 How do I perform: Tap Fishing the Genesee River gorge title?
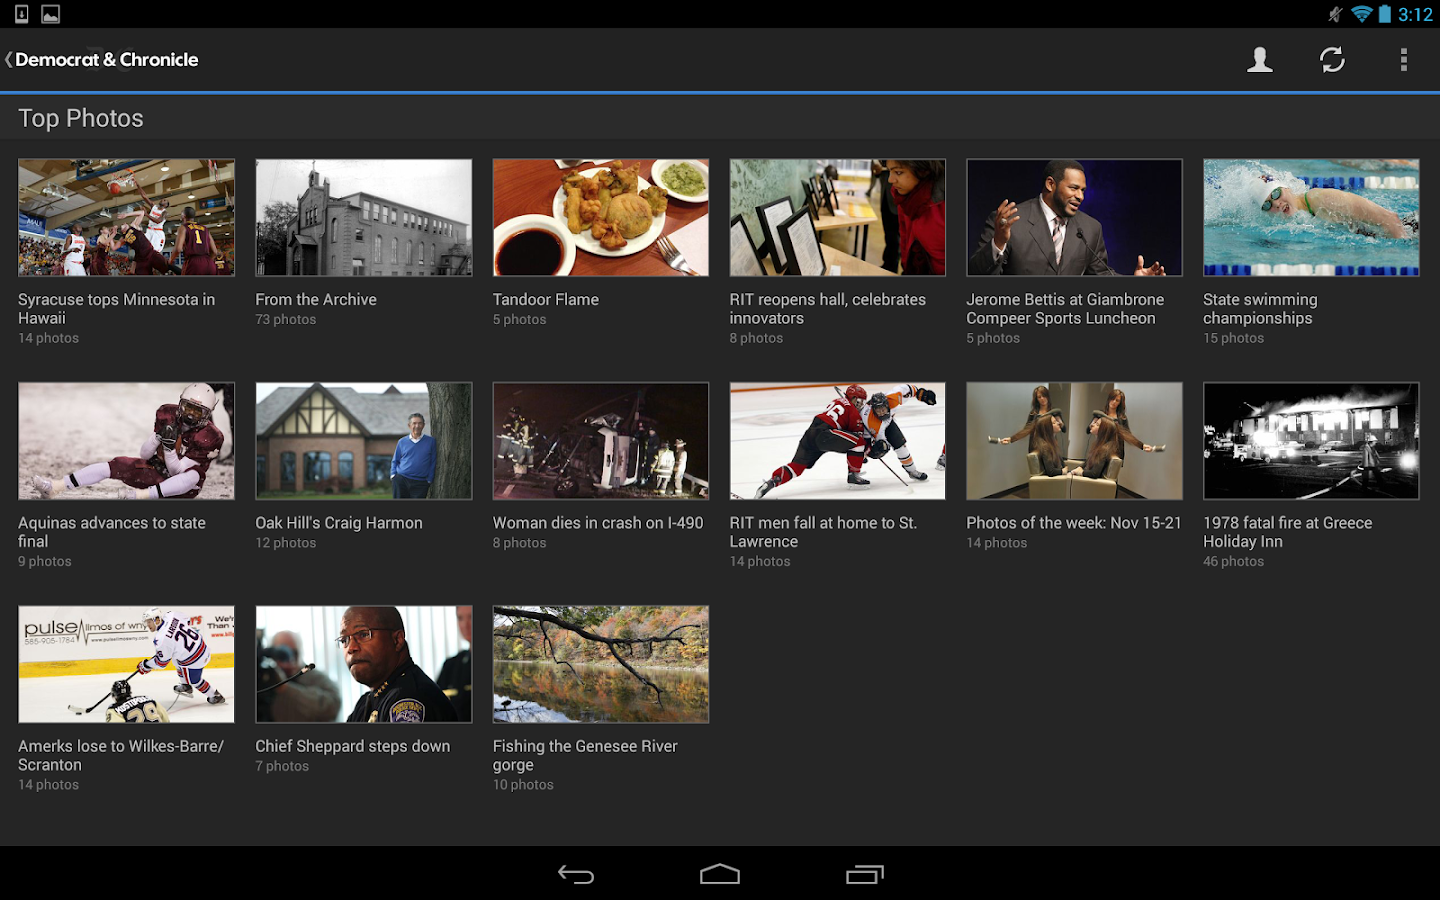coord(585,755)
